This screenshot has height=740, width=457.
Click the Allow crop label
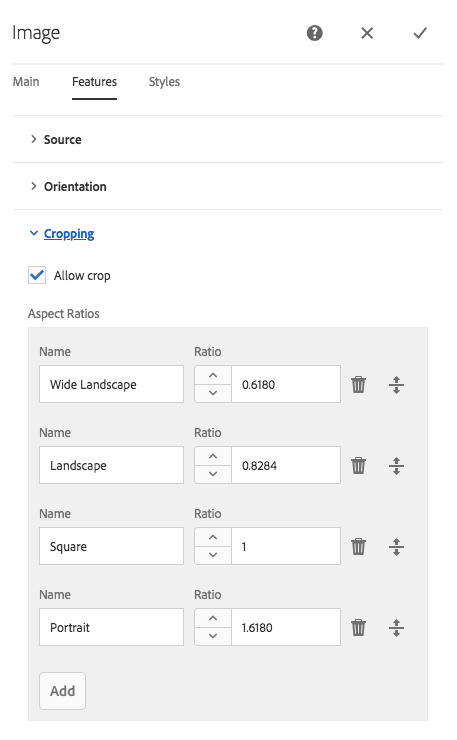pyautogui.click(x=82, y=276)
